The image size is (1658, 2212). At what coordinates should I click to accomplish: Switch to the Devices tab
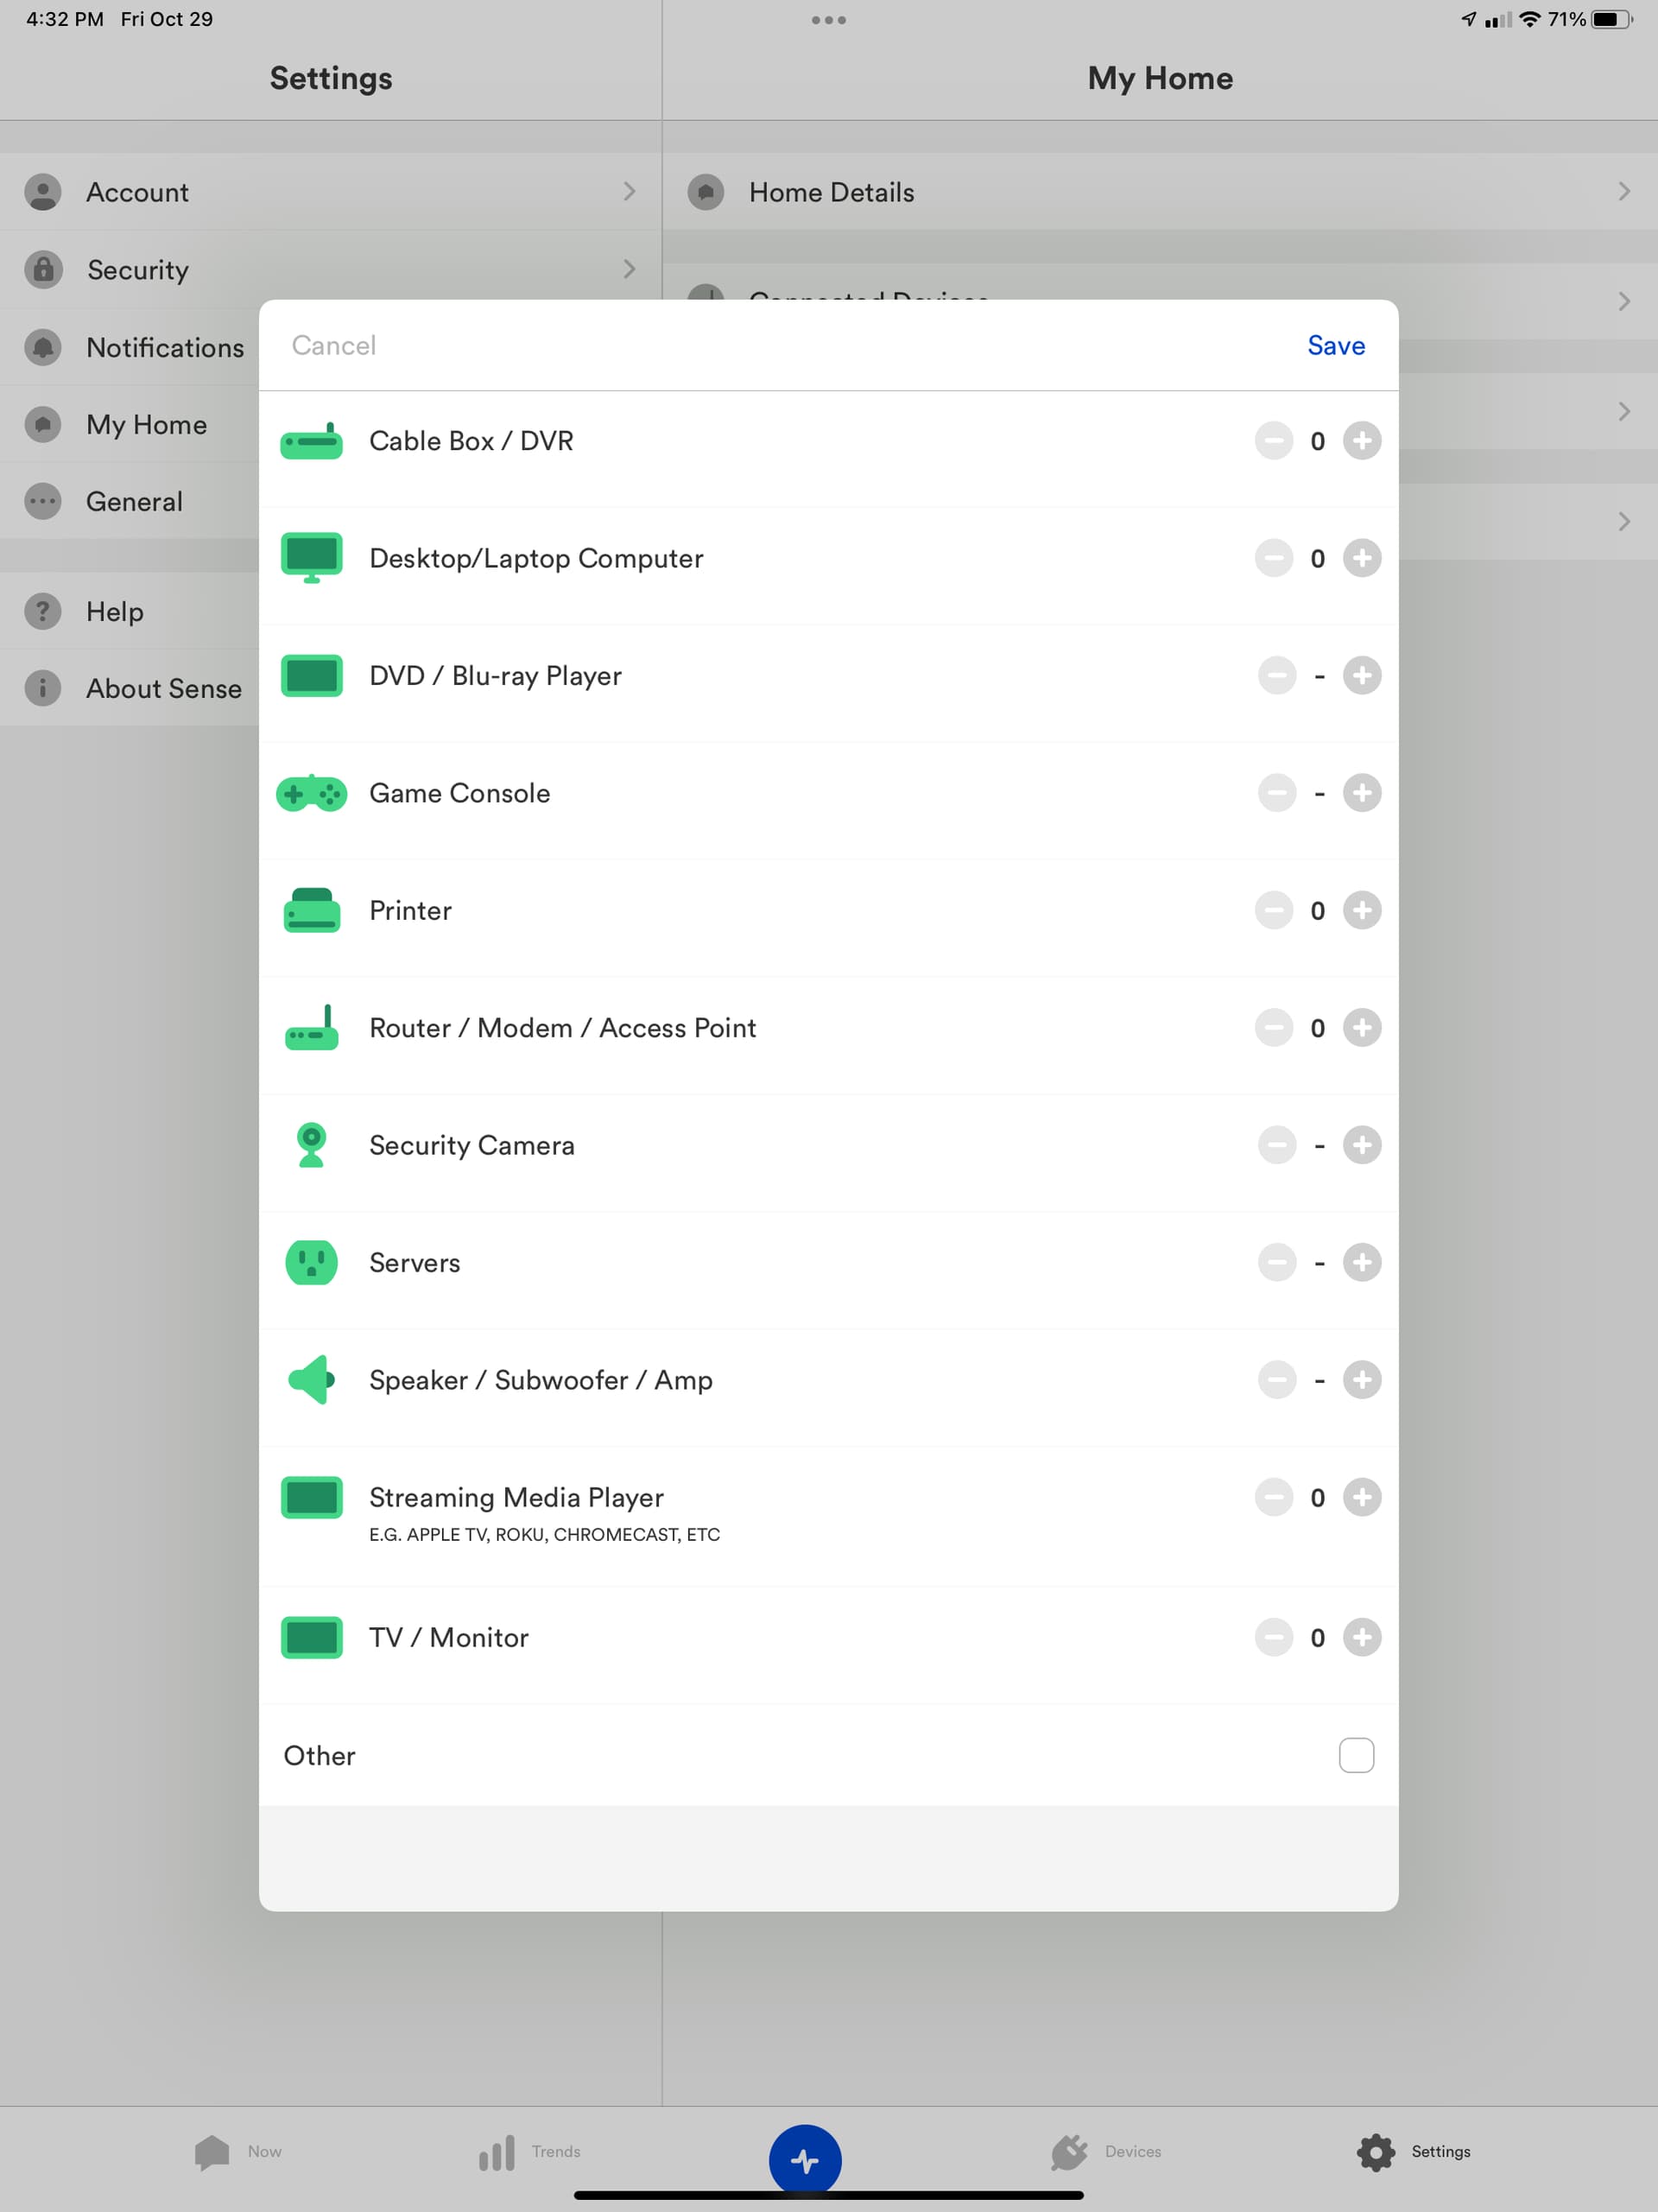[x=1105, y=2151]
